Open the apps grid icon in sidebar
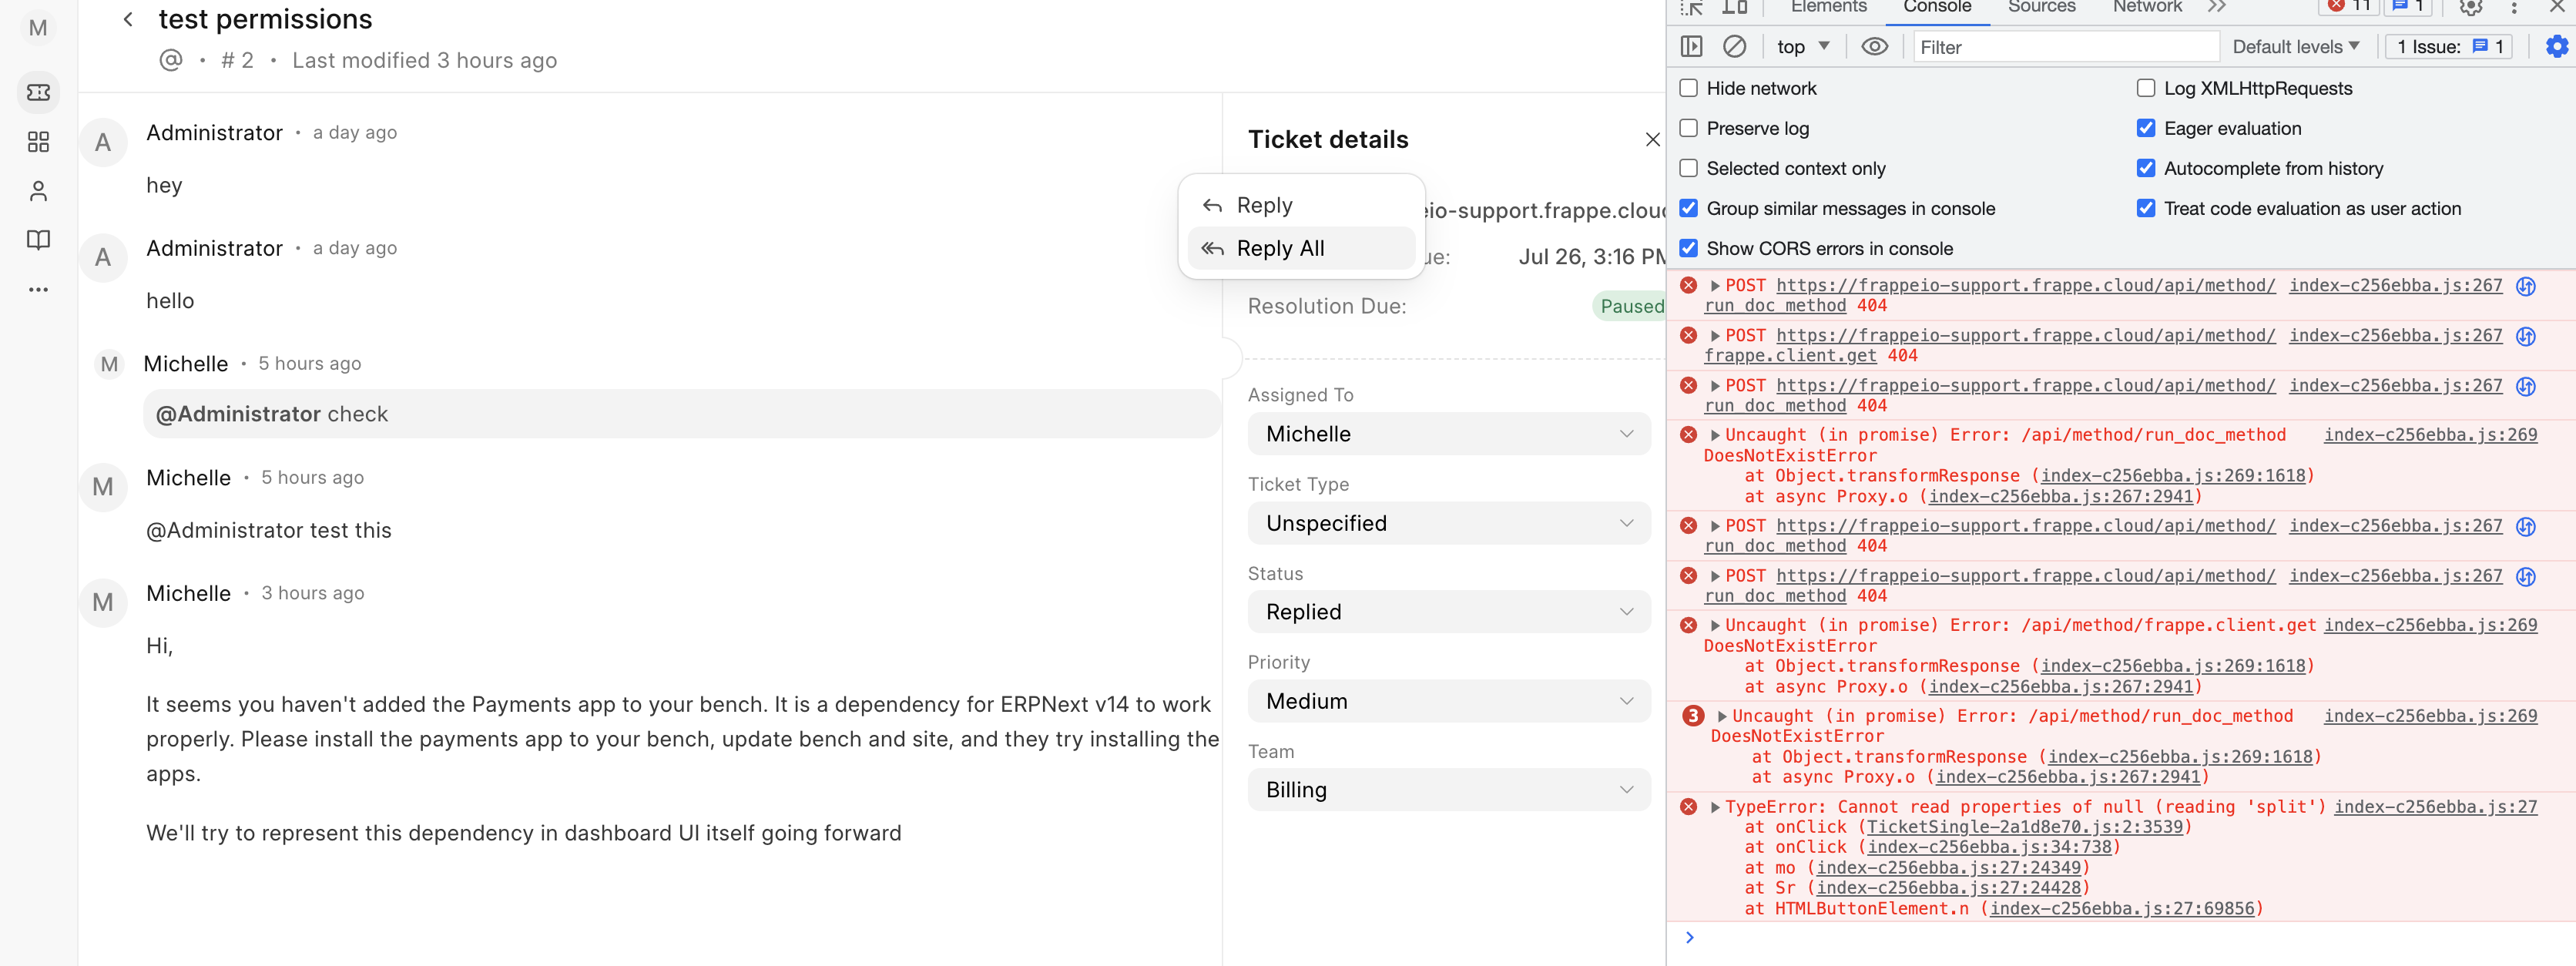 [x=38, y=141]
